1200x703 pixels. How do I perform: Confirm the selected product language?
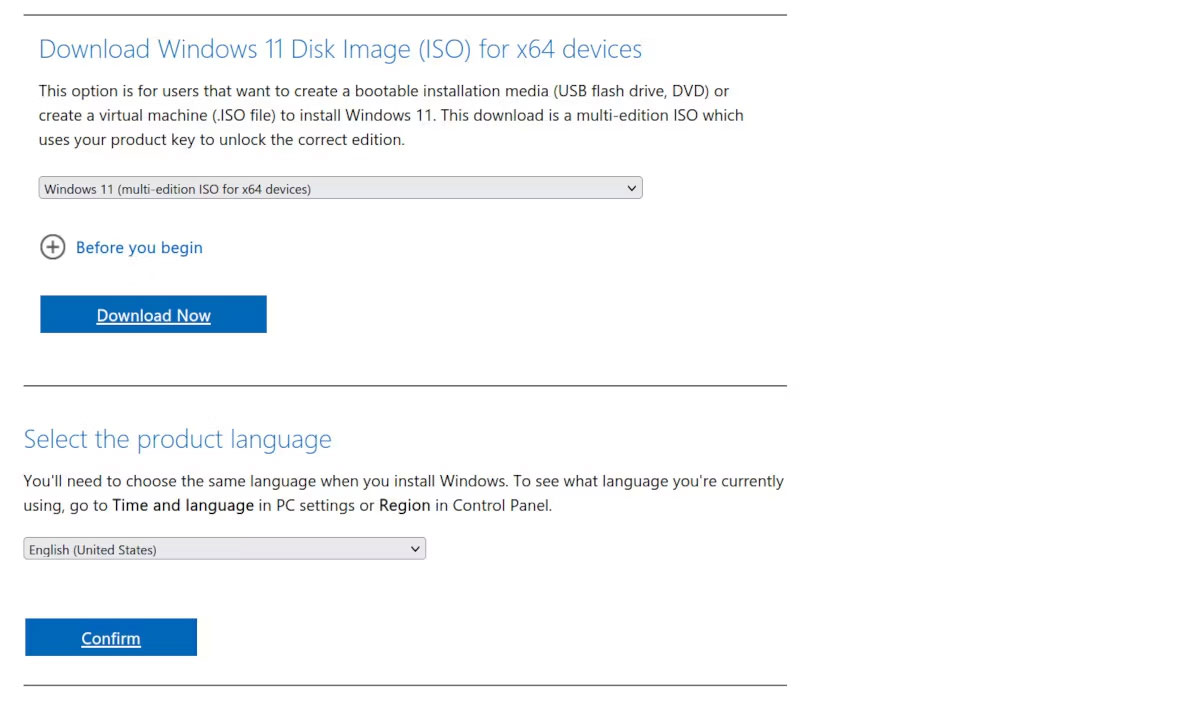(110, 637)
